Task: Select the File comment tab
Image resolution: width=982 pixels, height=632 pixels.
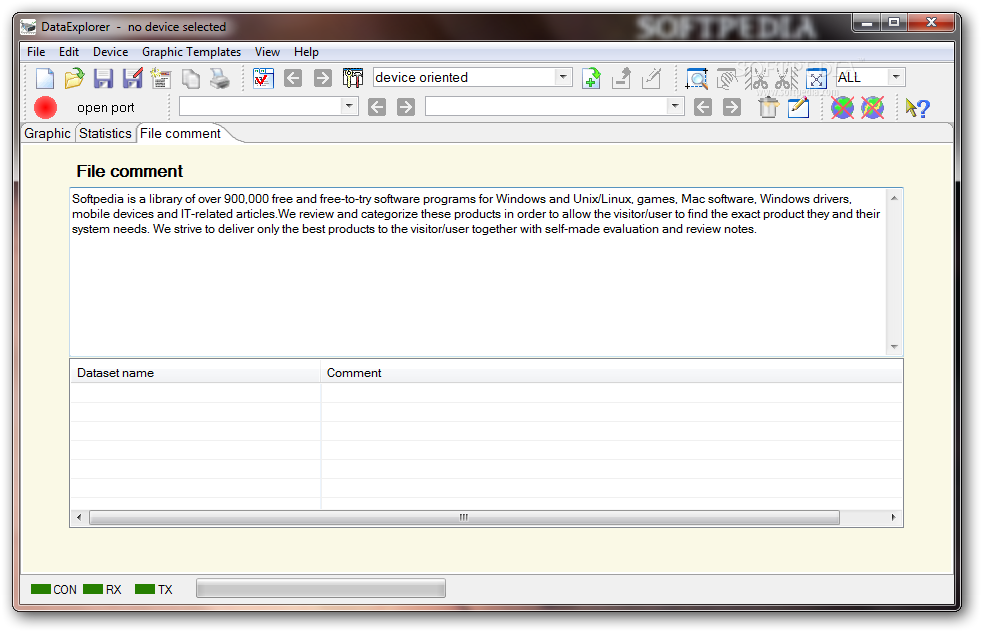Action: coord(180,133)
